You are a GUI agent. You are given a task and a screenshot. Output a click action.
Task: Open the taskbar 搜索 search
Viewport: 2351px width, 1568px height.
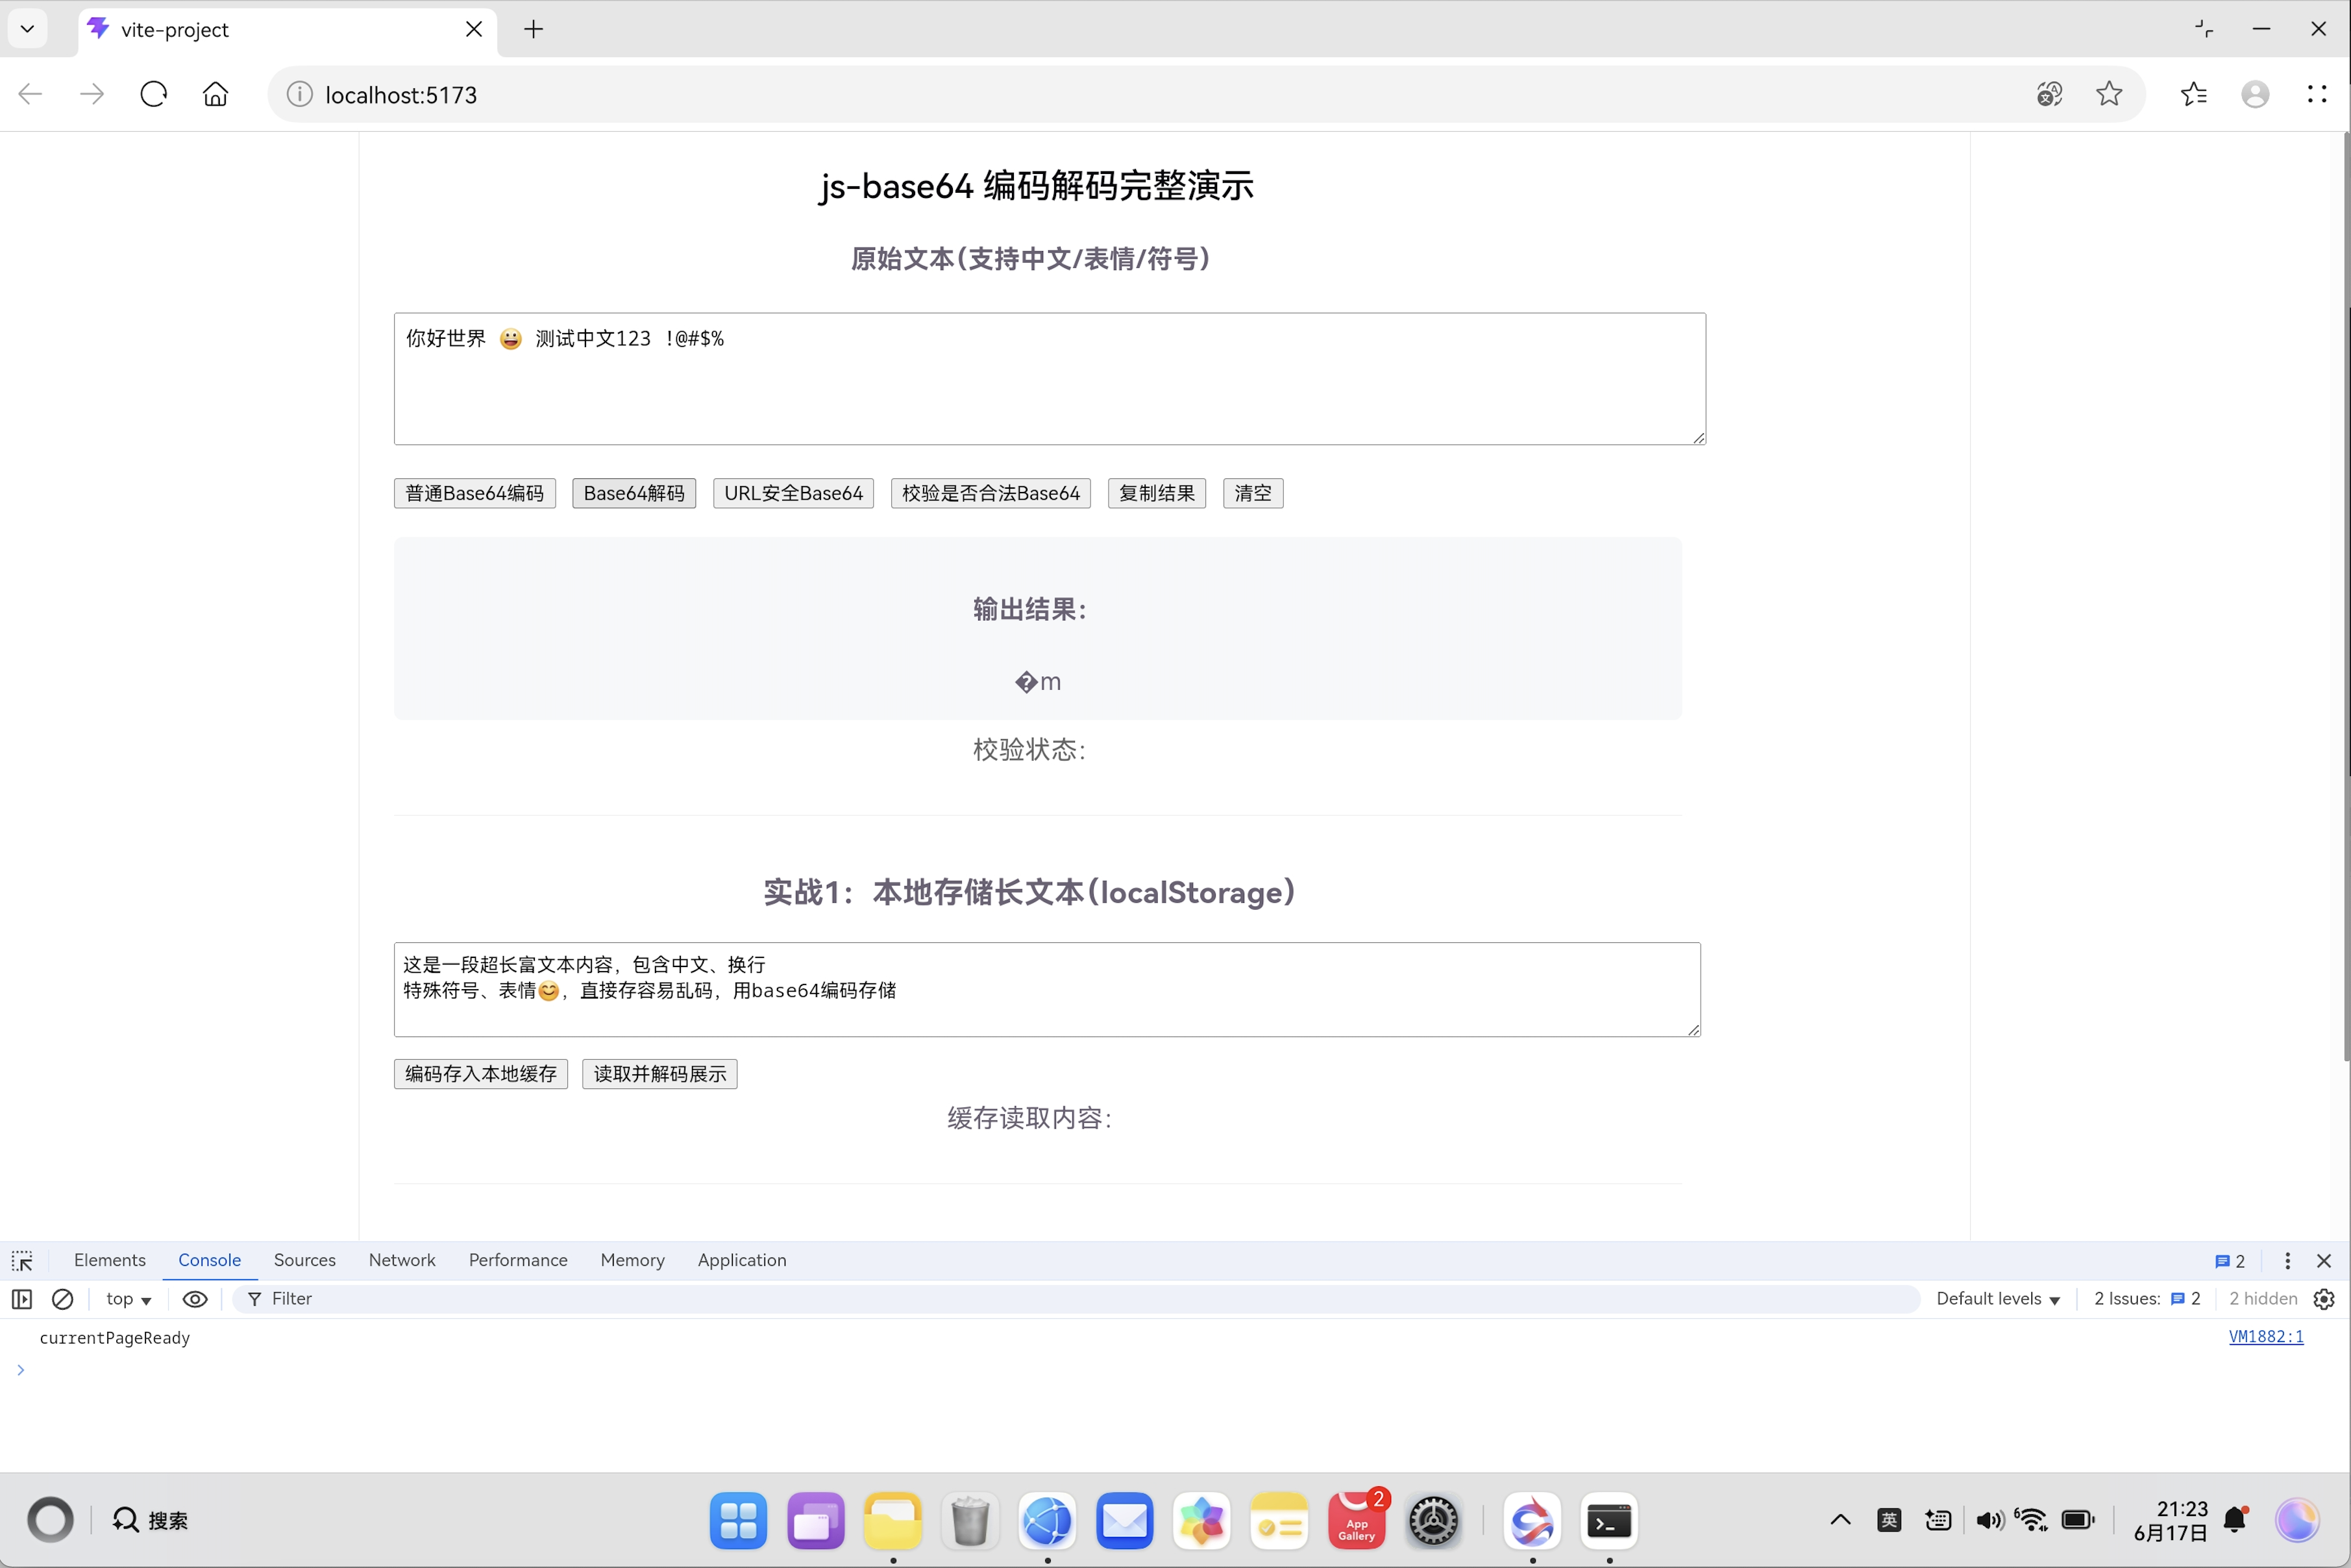[x=150, y=1520]
